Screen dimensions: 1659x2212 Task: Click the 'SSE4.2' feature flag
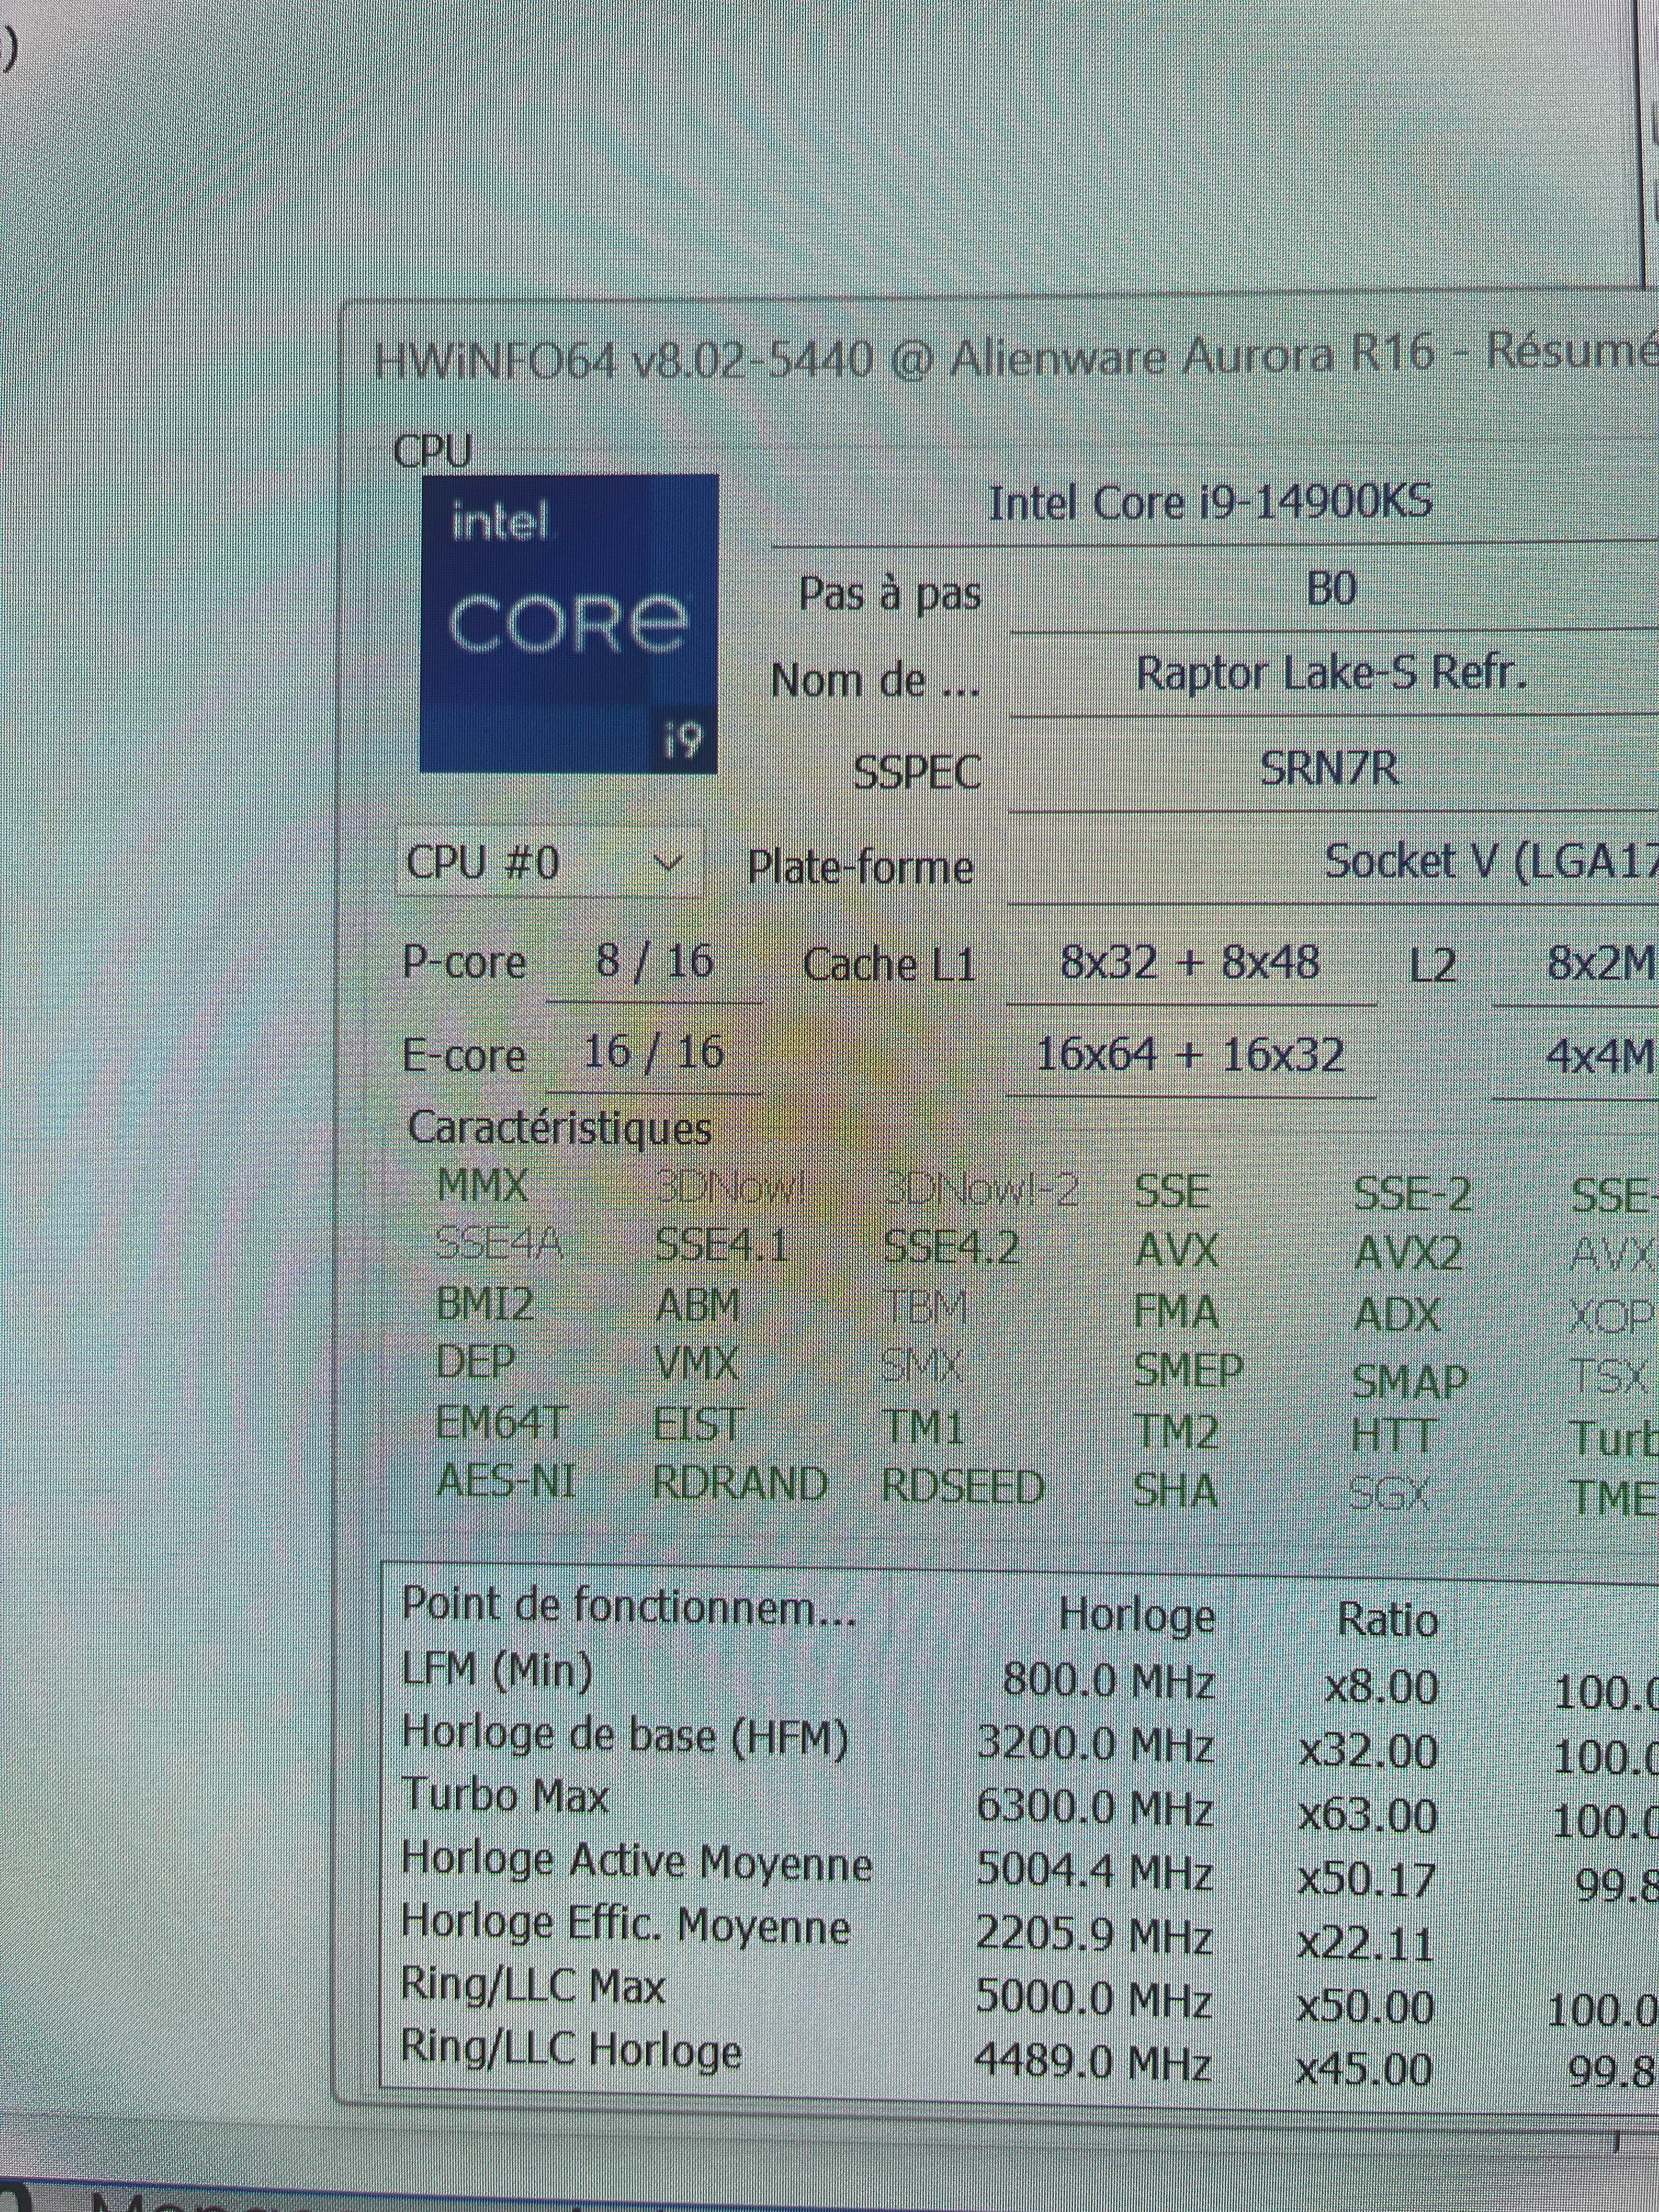coord(951,1247)
